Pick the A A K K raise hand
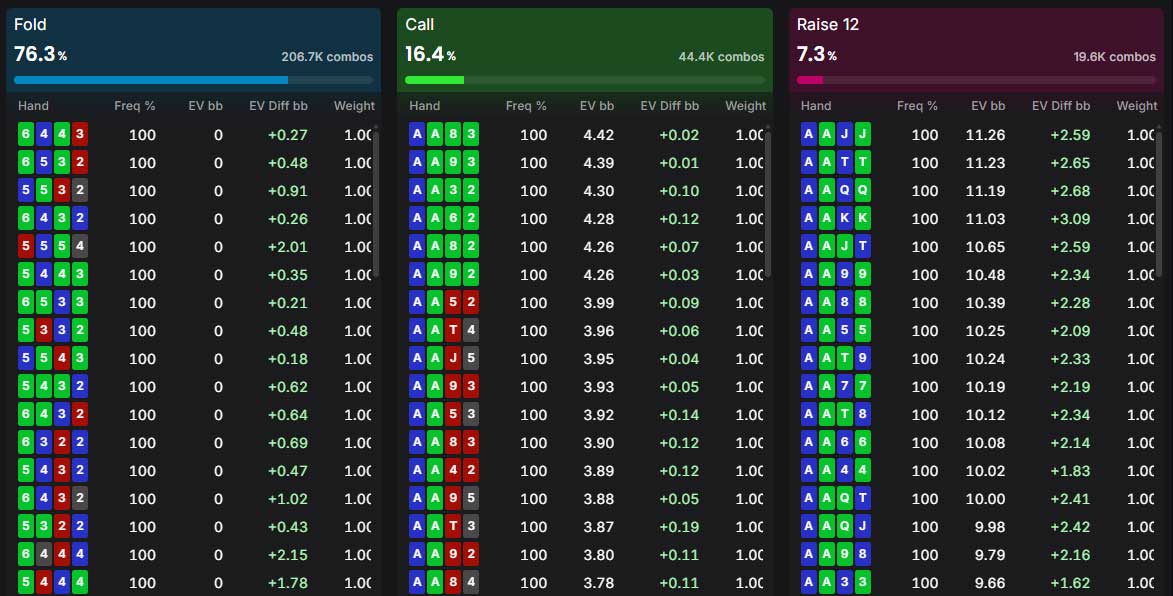 836,218
